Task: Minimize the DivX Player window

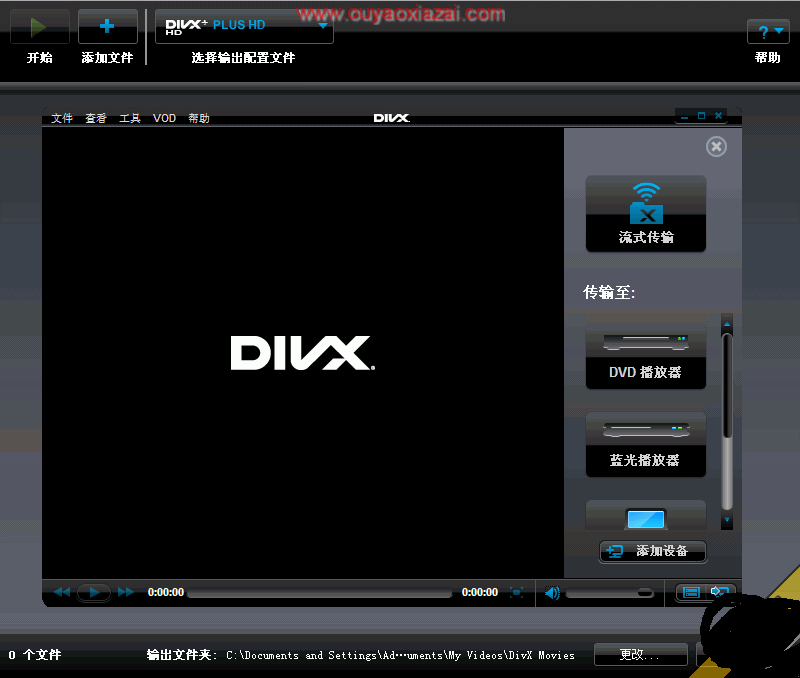Action: click(x=685, y=117)
